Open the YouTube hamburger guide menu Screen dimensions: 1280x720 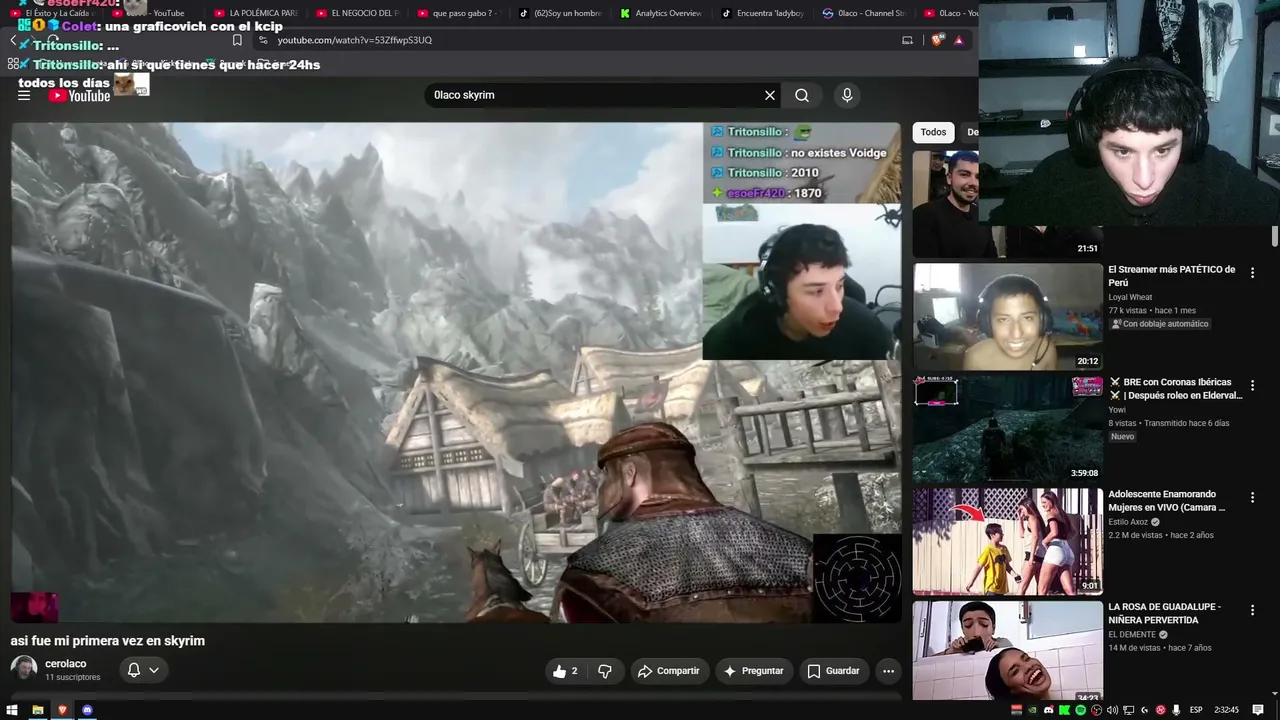[24, 96]
